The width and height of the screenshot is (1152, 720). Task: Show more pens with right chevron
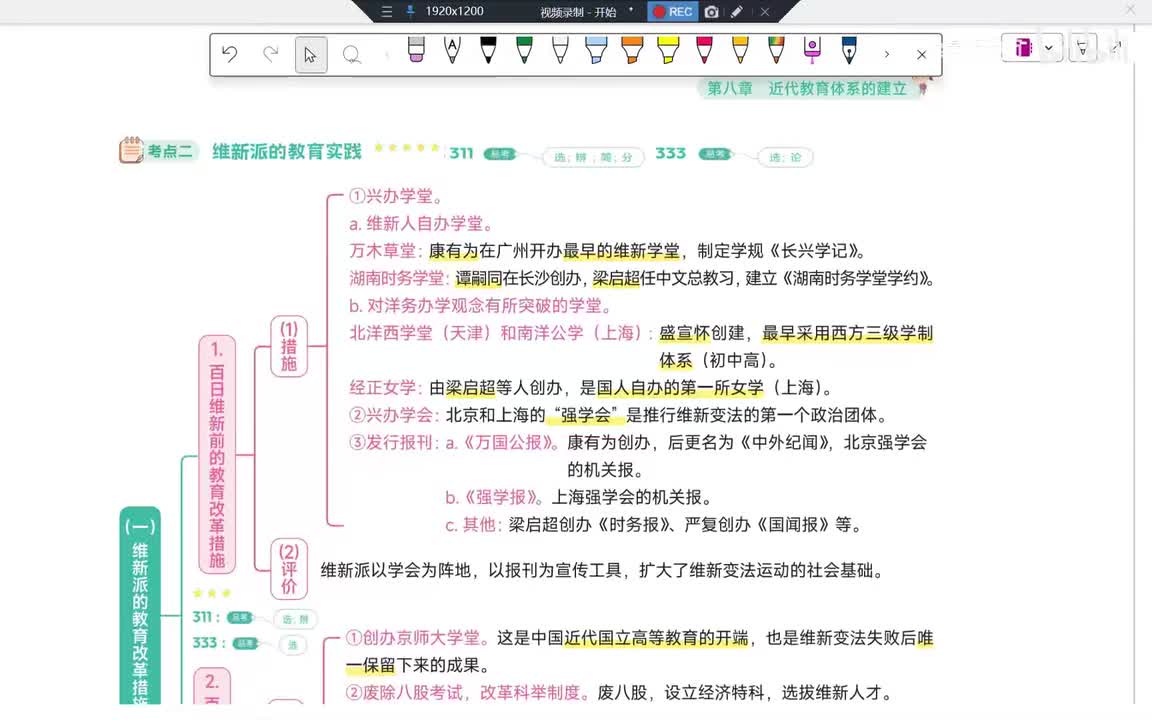click(887, 54)
